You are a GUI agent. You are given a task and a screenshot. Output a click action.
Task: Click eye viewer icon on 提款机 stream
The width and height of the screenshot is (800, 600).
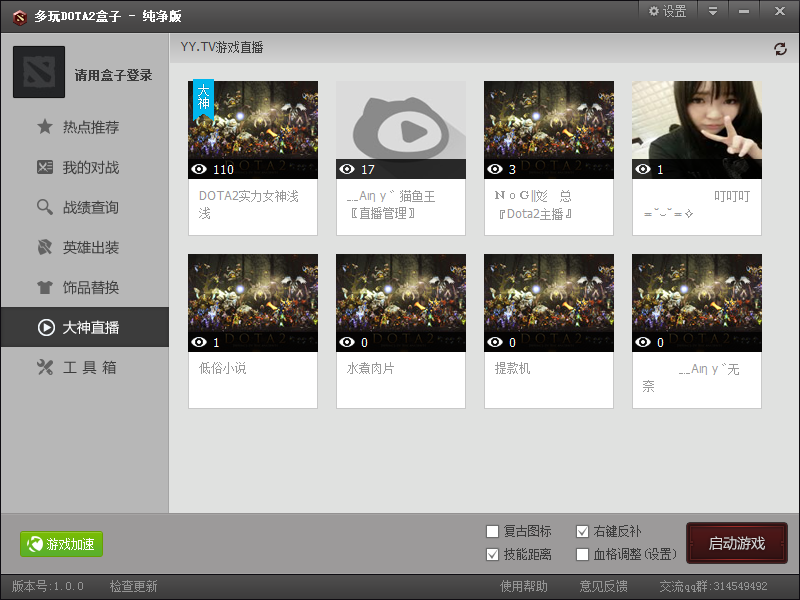click(x=495, y=342)
